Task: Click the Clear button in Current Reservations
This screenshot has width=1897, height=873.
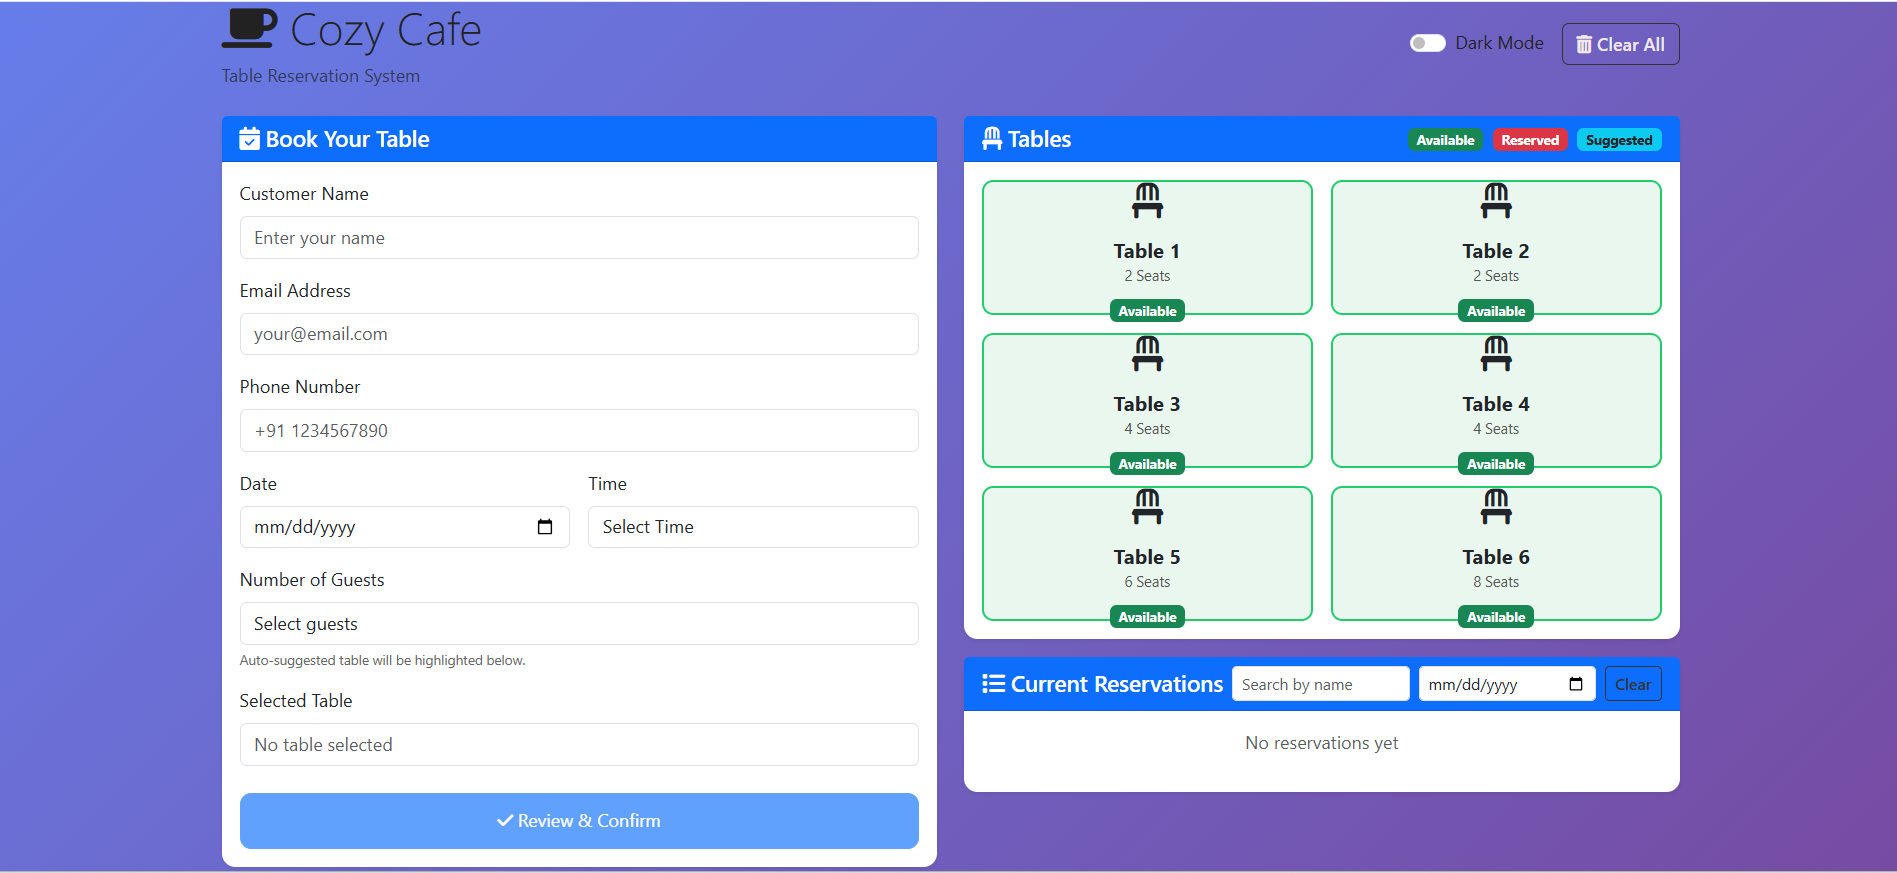Action: click(1632, 684)
